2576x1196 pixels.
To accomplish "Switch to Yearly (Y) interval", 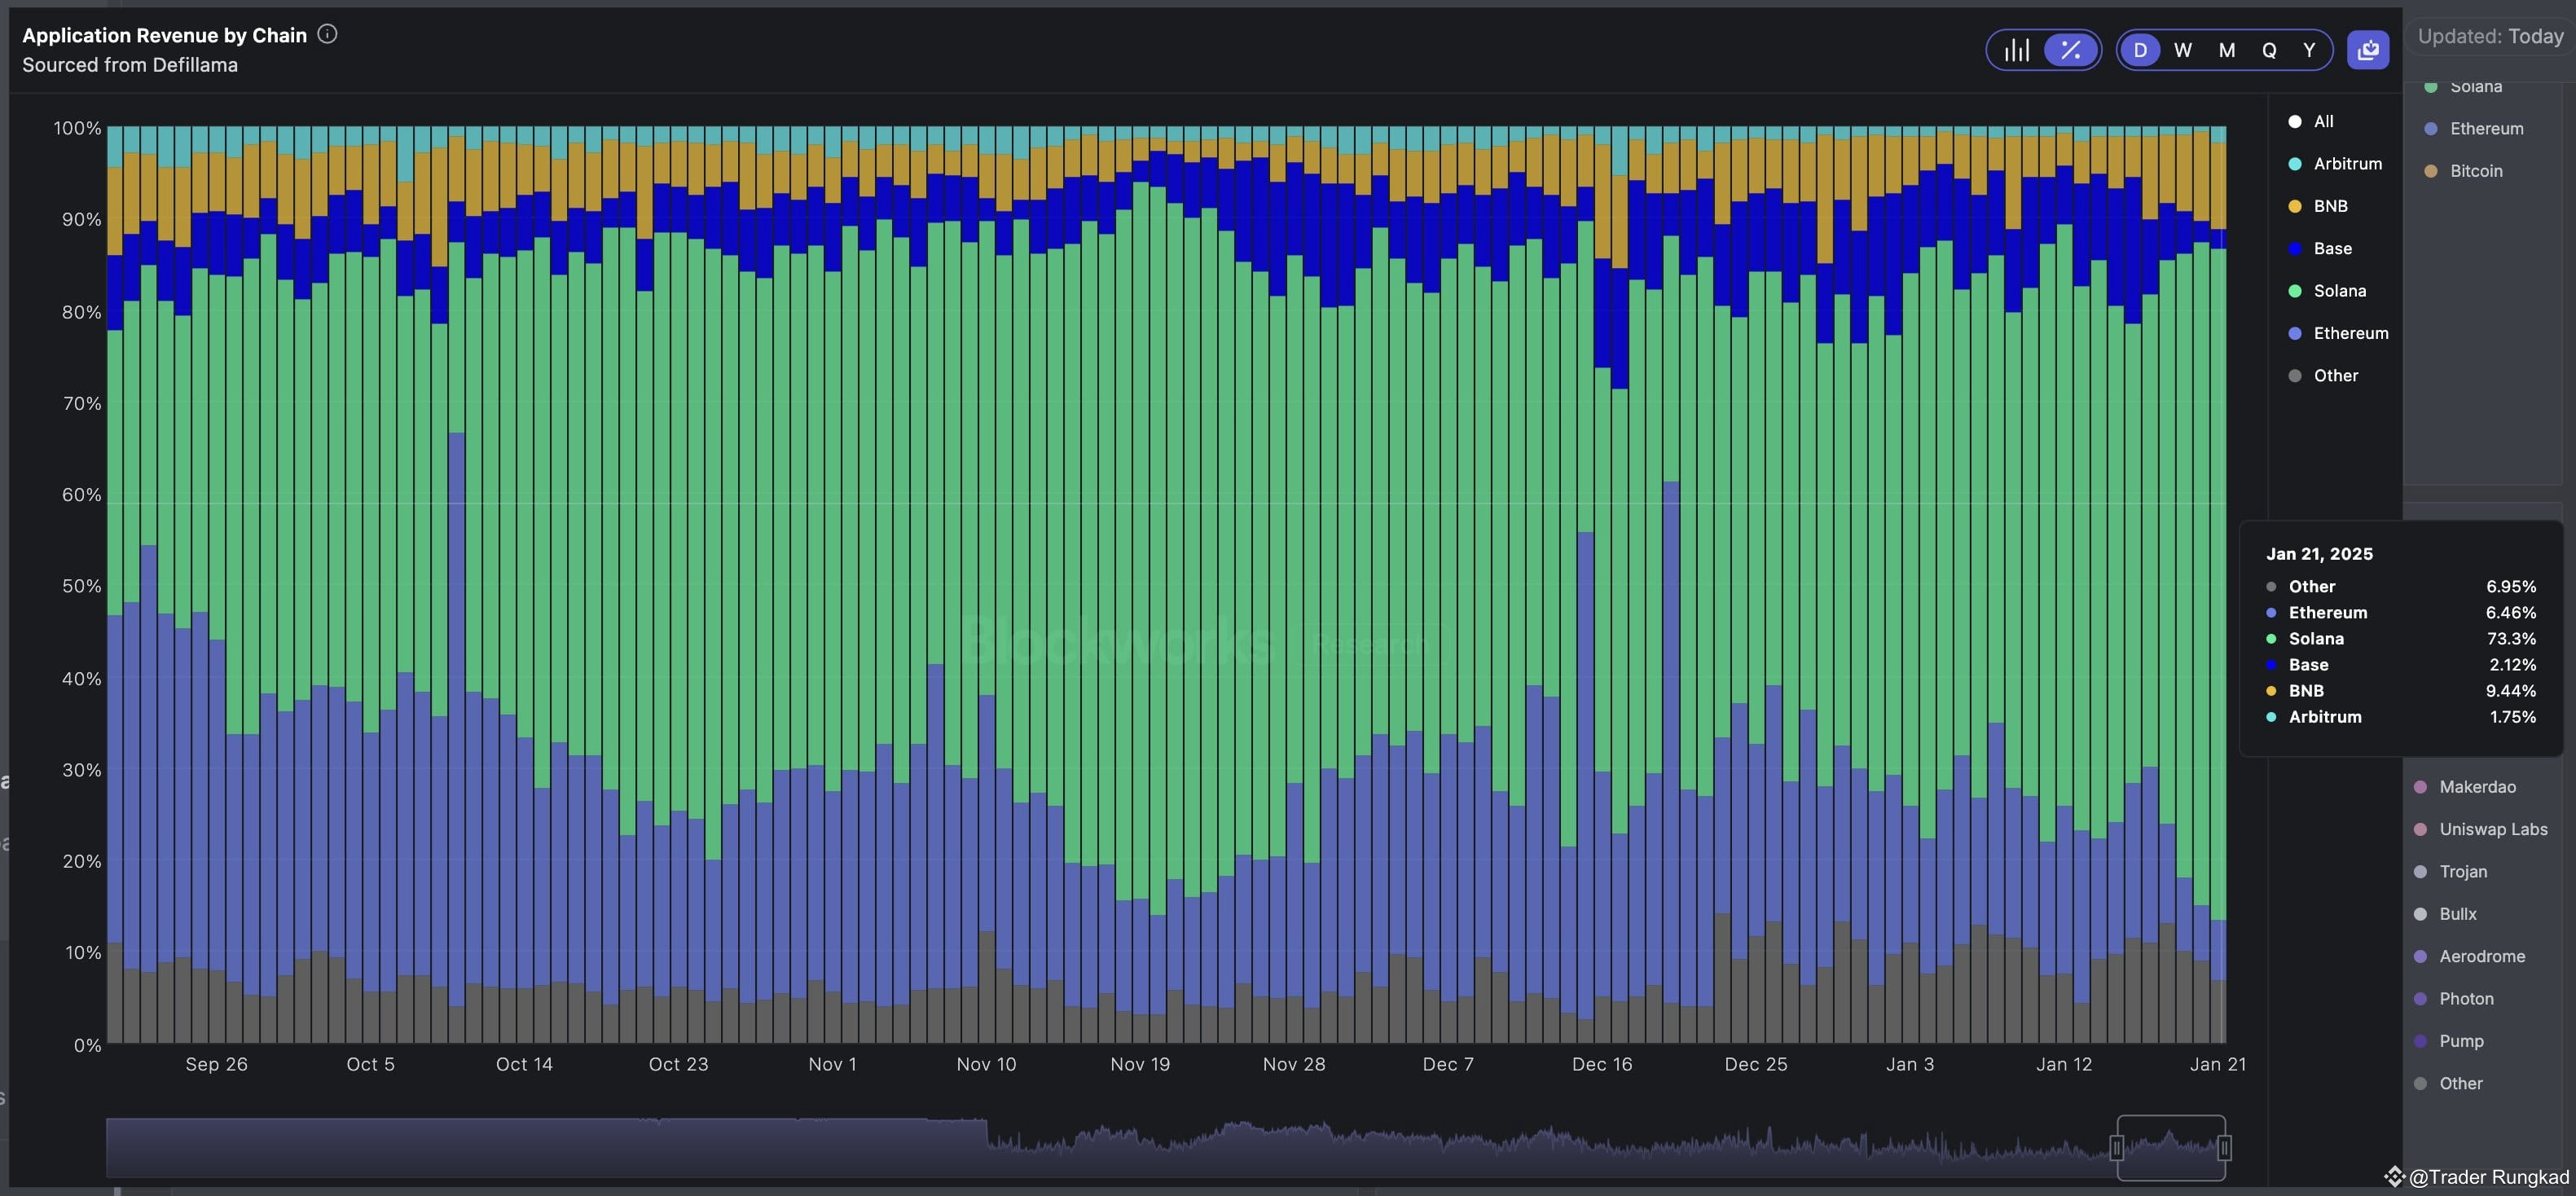I will tap(2309, 50).
